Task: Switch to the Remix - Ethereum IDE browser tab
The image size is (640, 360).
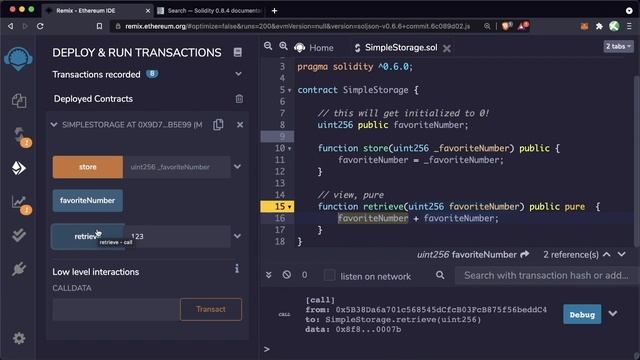Action: 97,11
